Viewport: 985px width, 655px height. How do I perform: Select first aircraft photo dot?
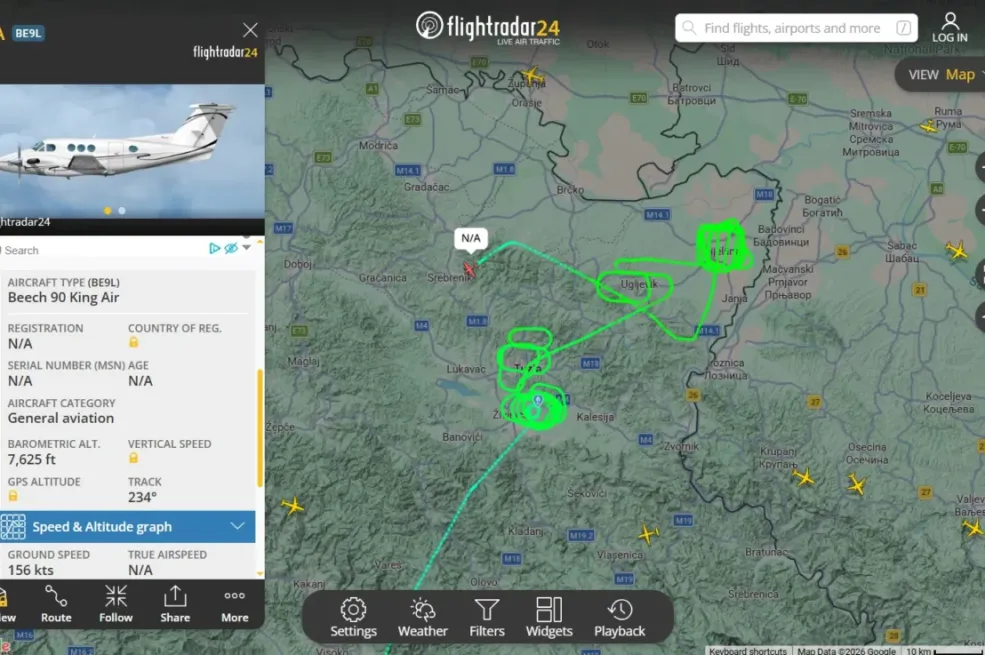(x=107, y=211)
